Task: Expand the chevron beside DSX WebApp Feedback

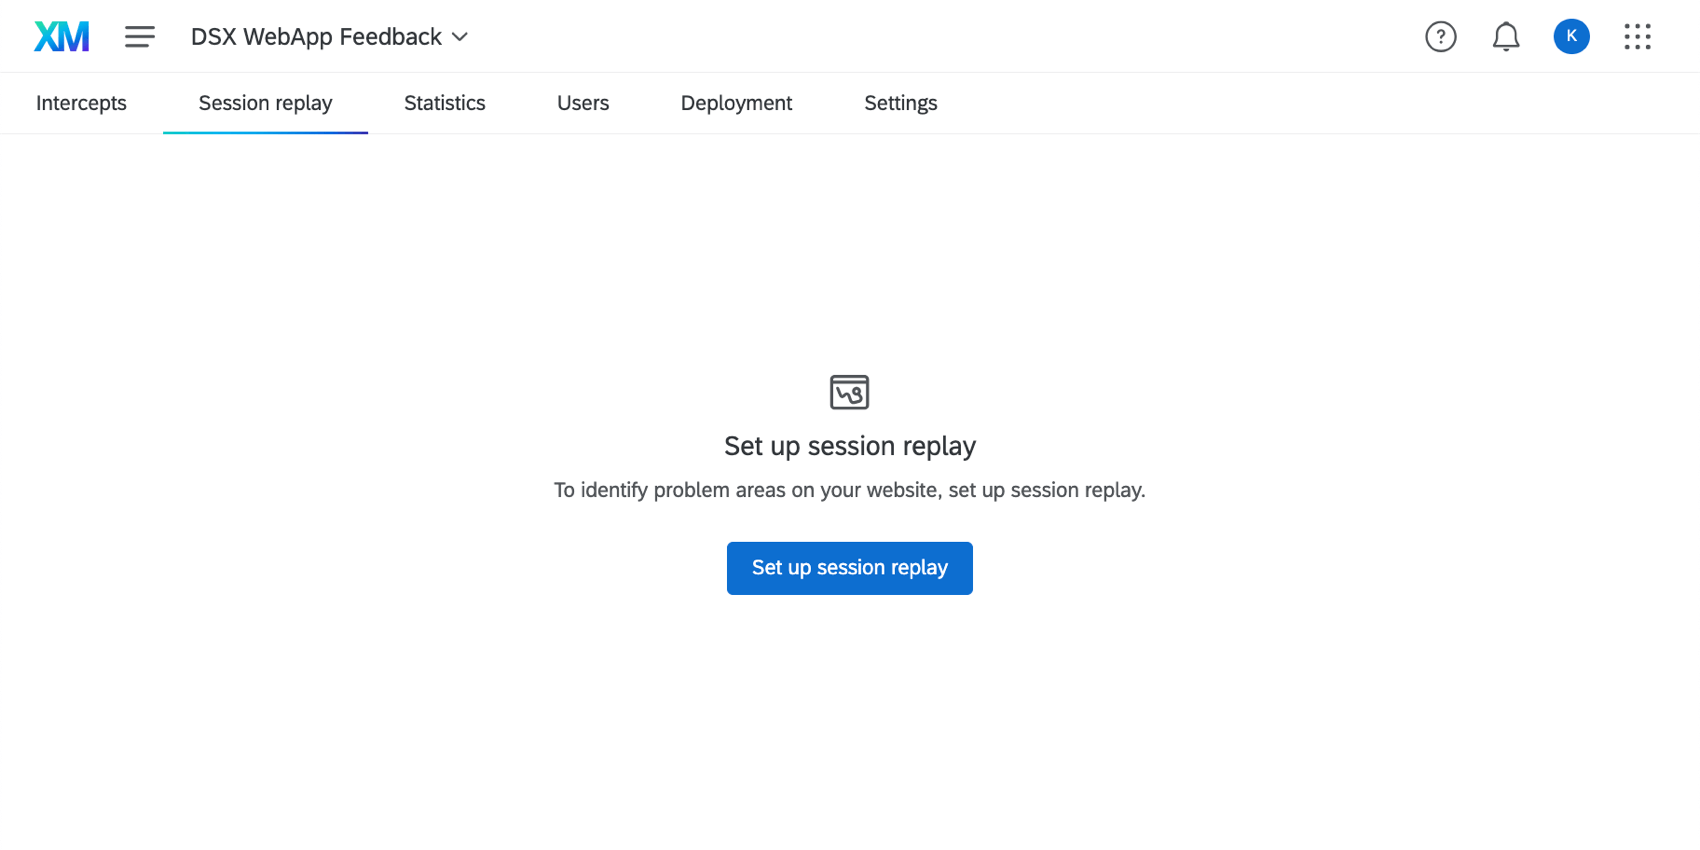Action: coord(460,37)
